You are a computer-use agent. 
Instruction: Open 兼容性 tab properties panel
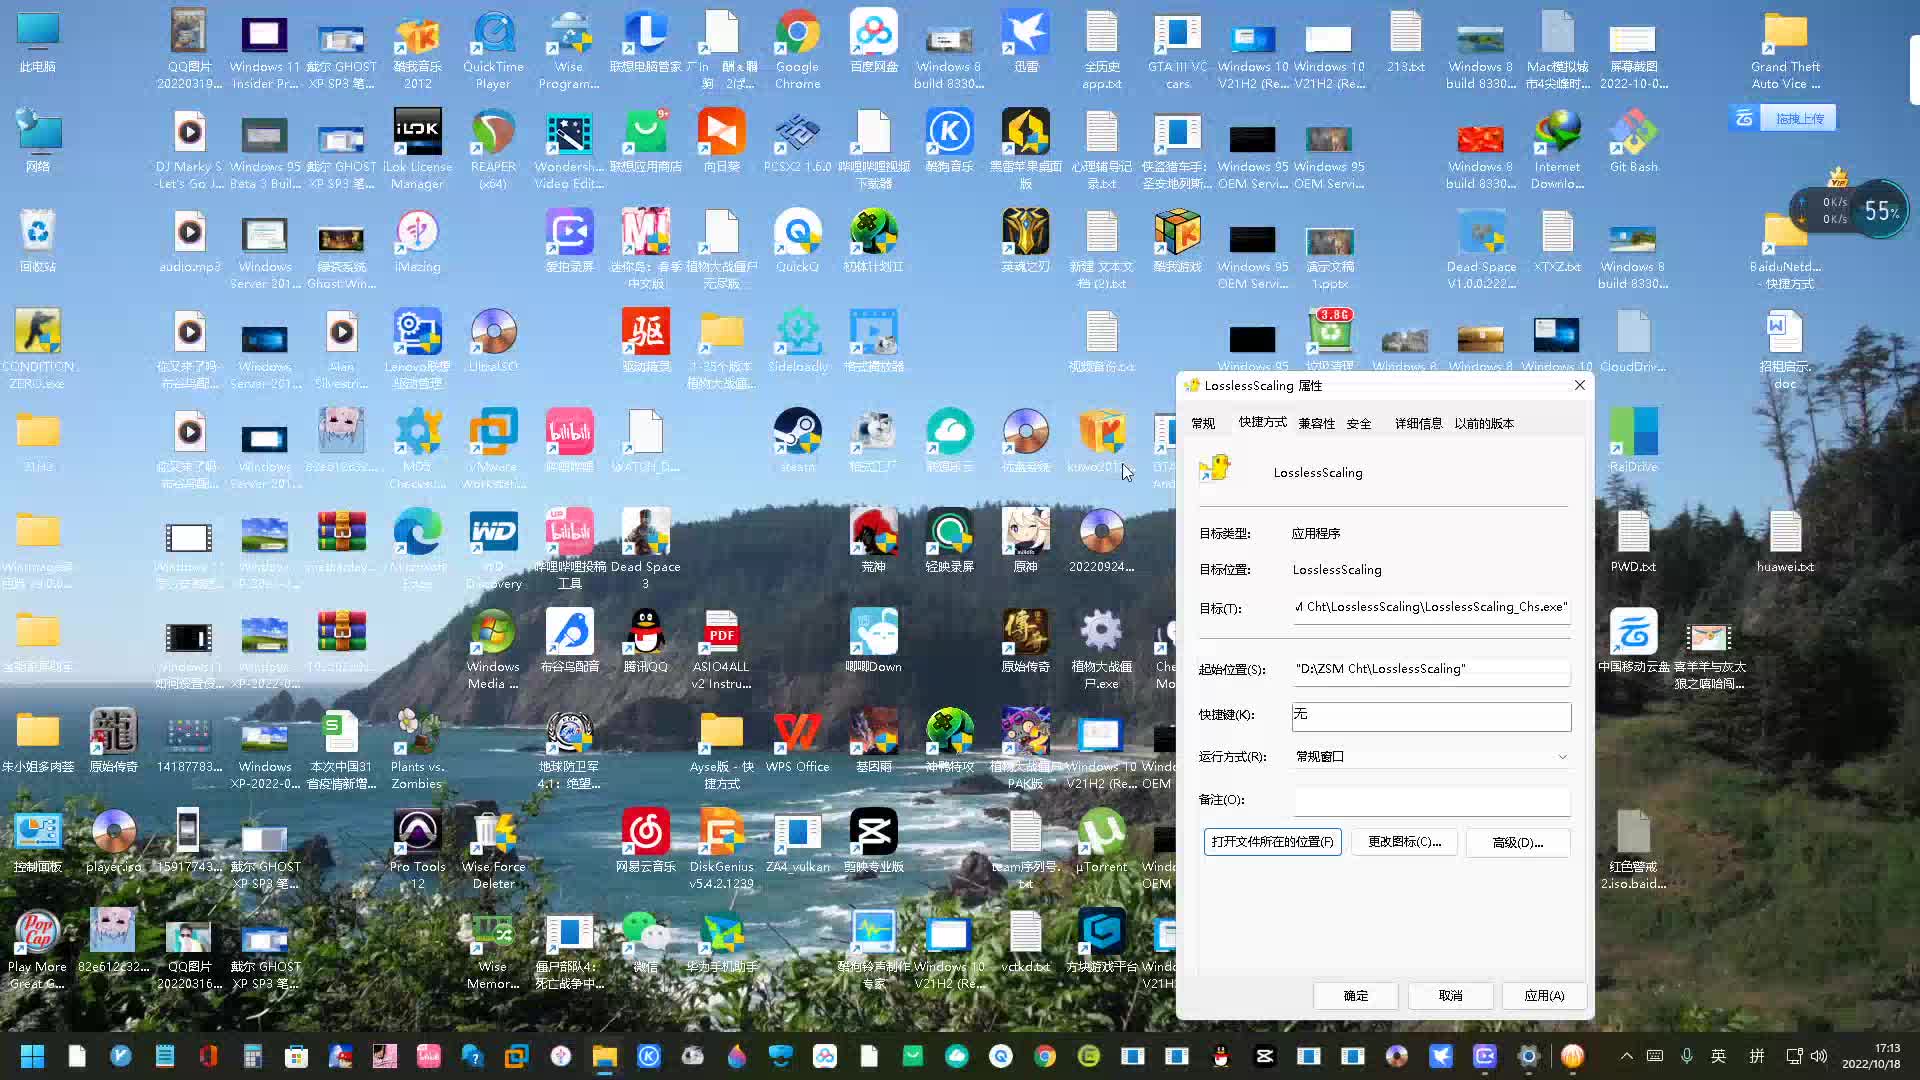coord(1316,423)
